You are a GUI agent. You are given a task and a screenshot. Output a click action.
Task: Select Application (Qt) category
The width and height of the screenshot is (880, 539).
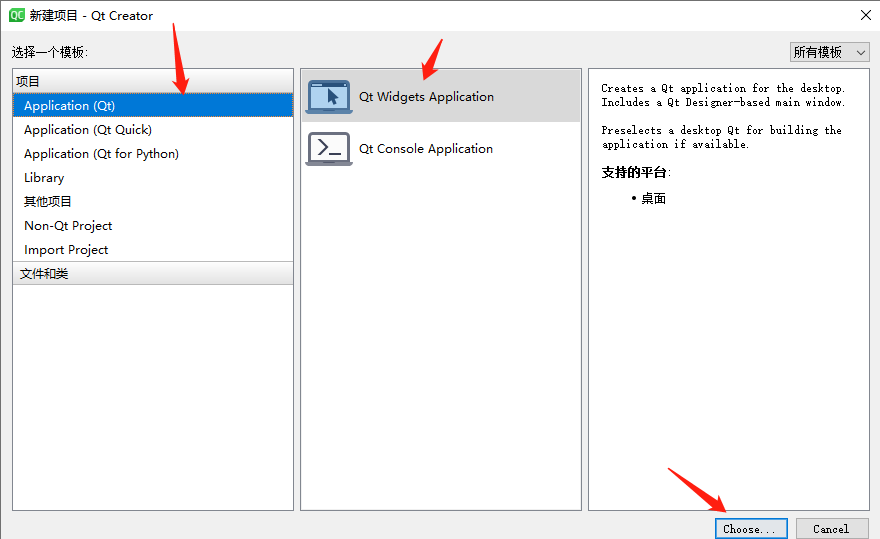[x=153, y=106]
